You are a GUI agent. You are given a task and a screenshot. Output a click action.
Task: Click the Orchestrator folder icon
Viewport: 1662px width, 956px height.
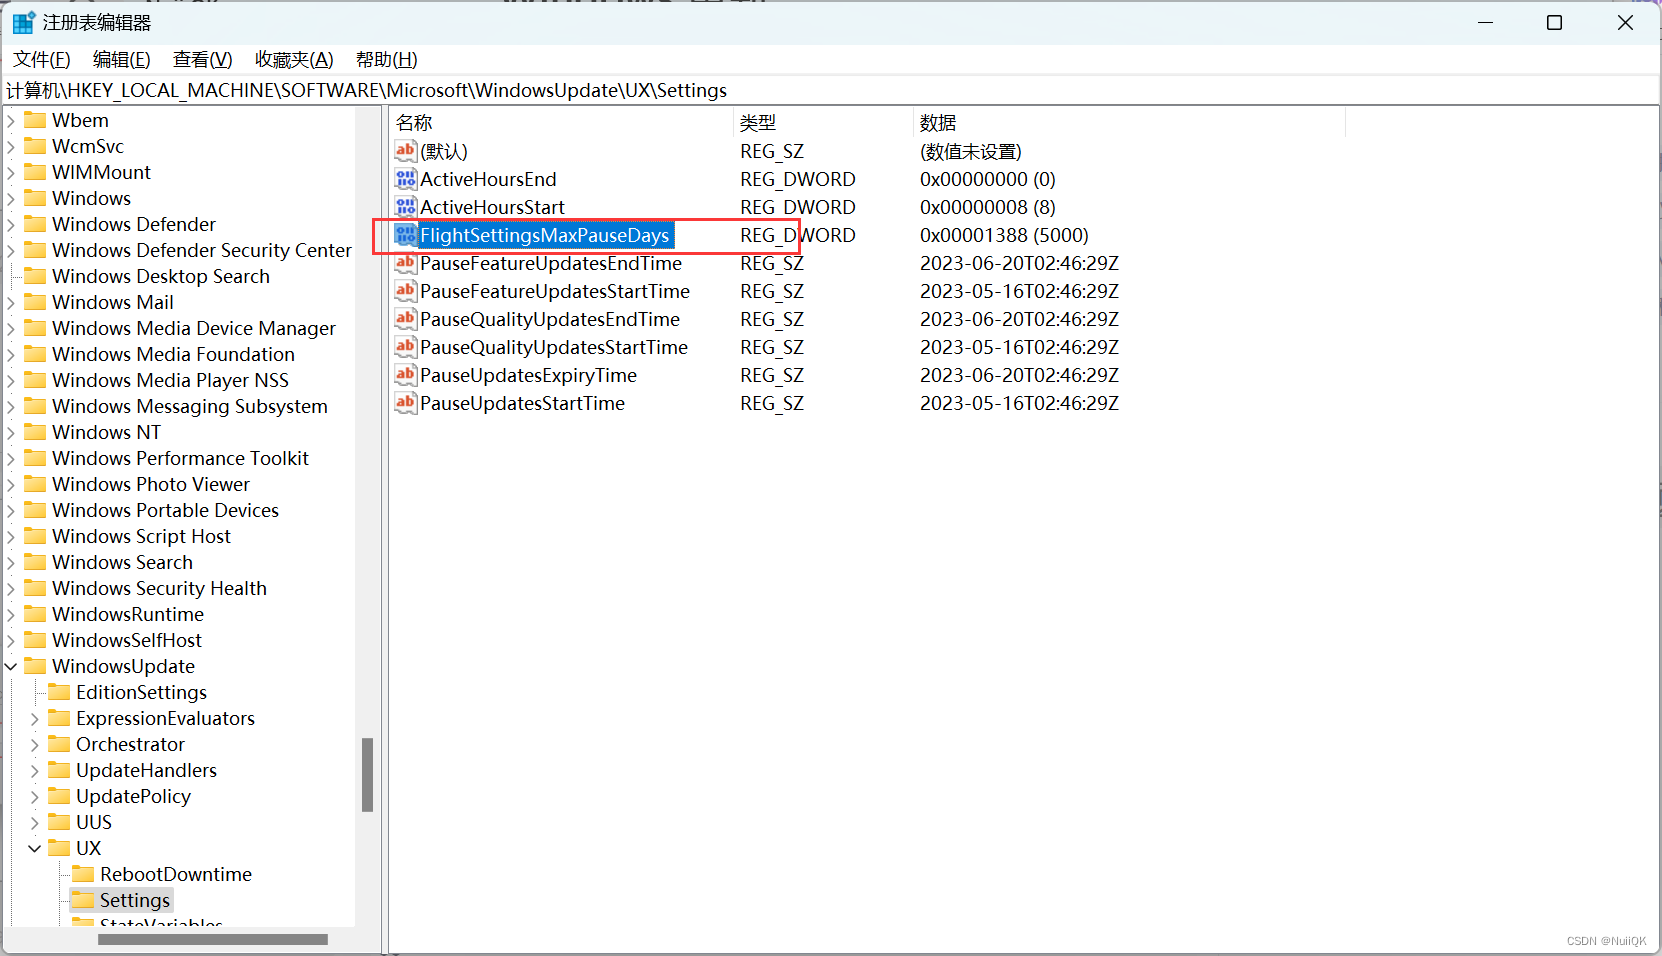click(x=59, y=744)
